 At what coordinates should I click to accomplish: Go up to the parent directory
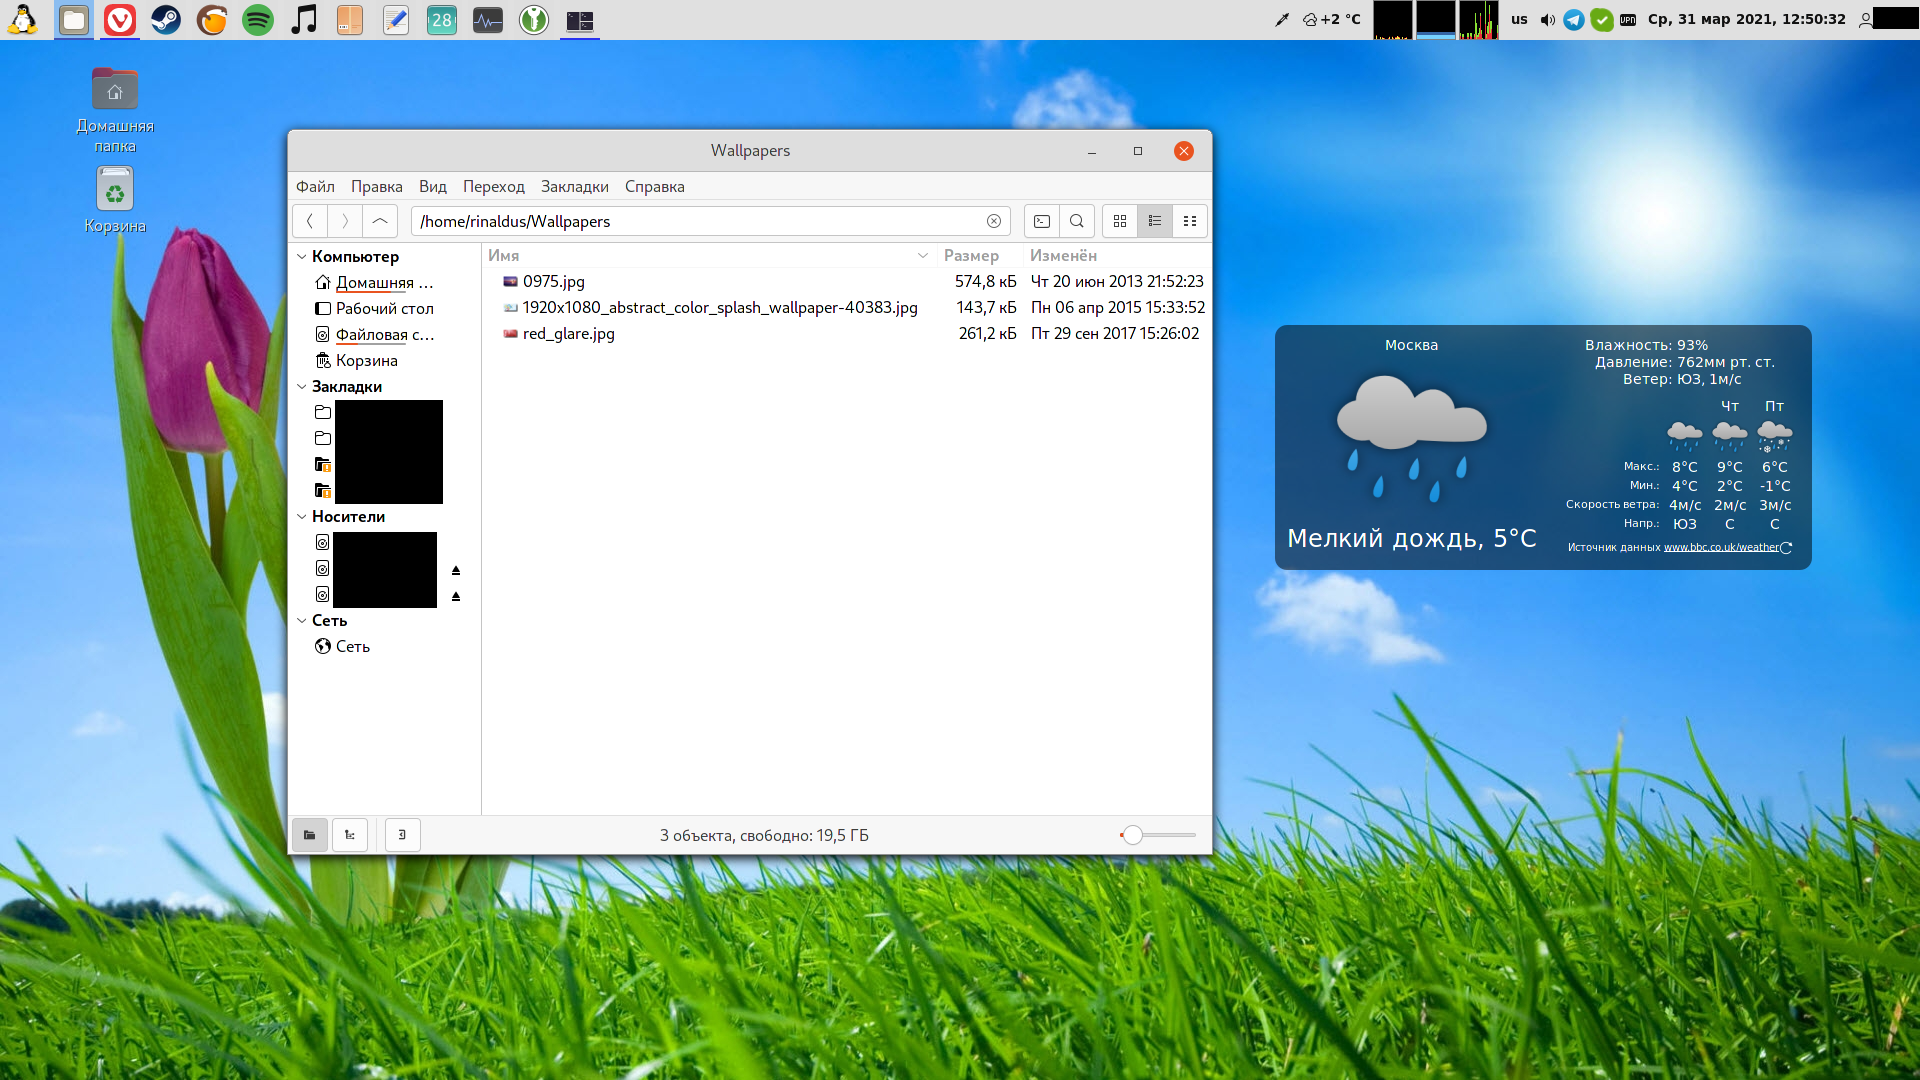[380, 221]
